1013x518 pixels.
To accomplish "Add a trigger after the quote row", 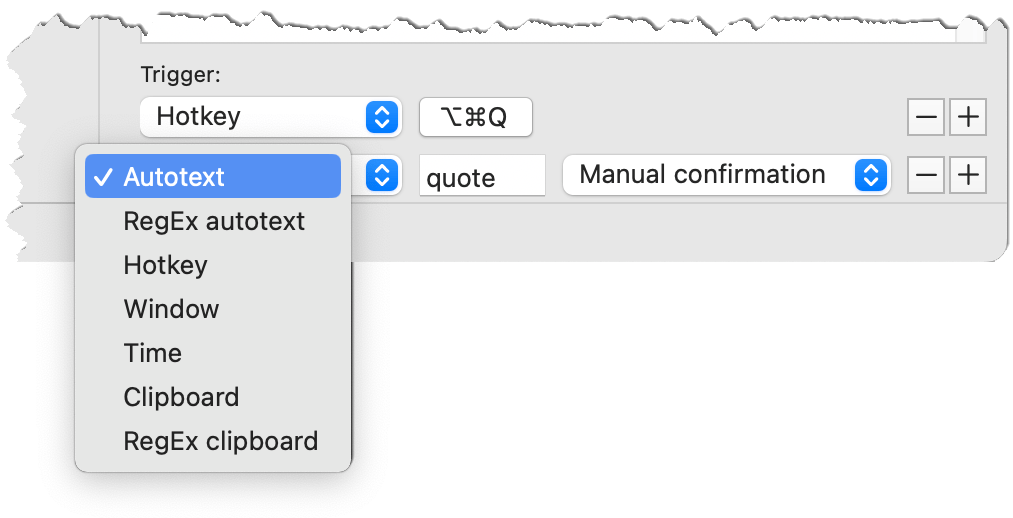I will [967, 174].
